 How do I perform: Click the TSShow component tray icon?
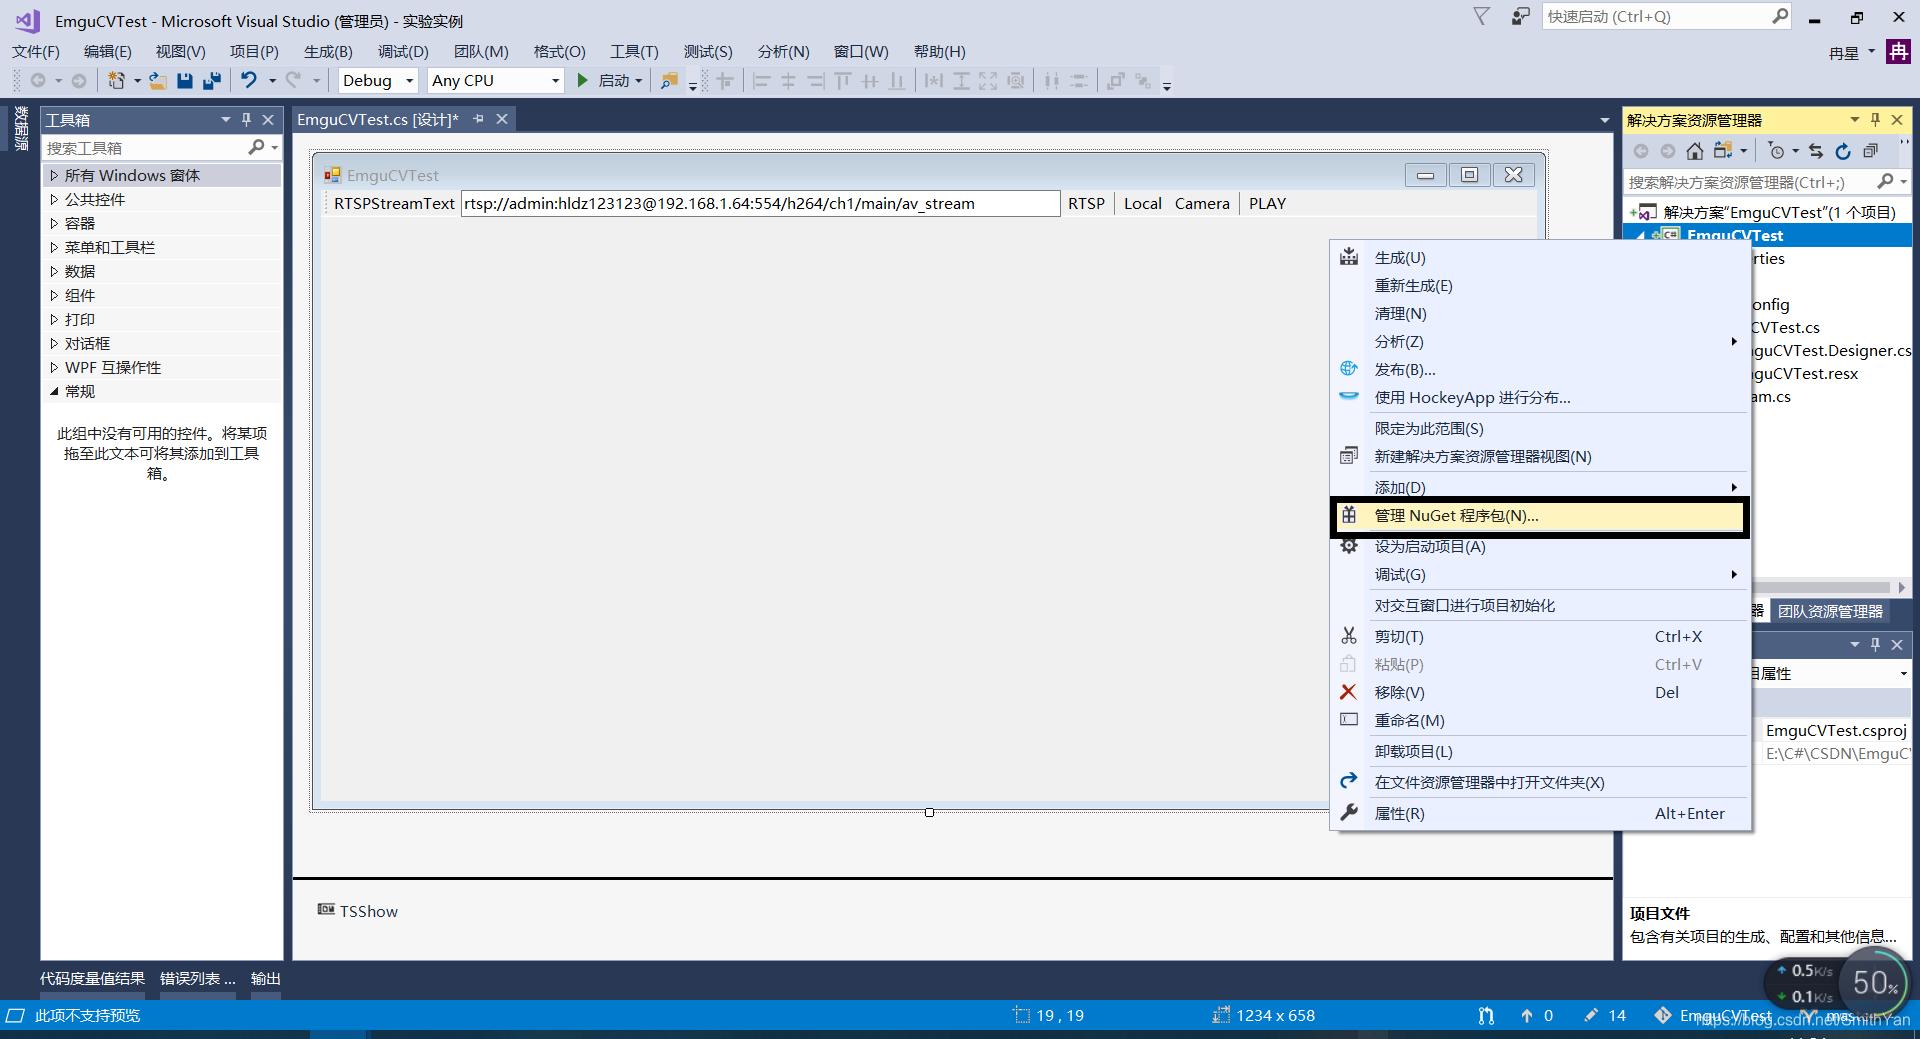[326, 909]
